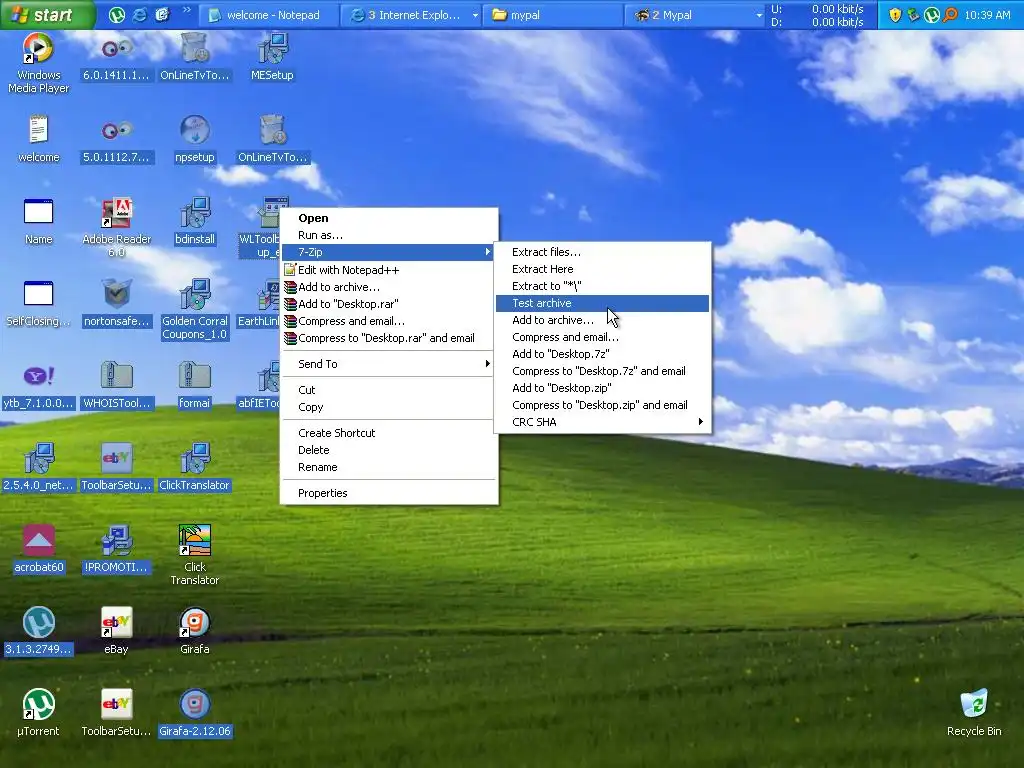This screenshot has width=1024, height=768.
Task: Choose Test archive in 7-Zip submenu
Action: point(602,303)
